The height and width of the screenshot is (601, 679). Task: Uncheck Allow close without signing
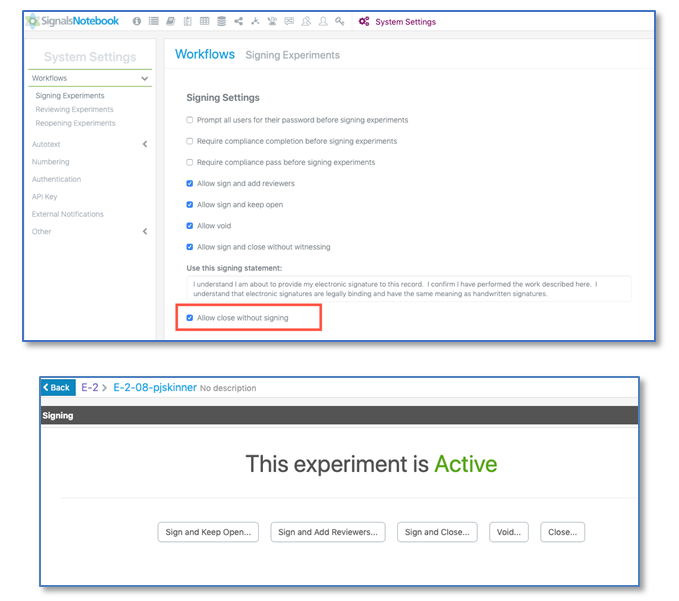point(190,318)
